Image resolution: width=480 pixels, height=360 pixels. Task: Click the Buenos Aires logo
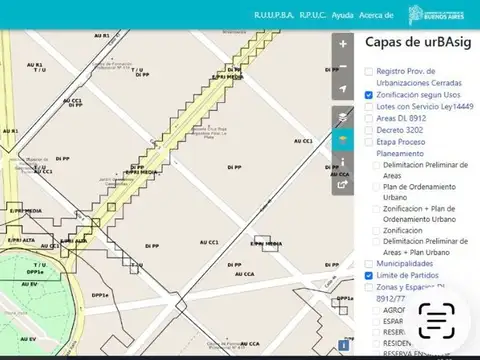pyautogui.click(x=436, y=15)
